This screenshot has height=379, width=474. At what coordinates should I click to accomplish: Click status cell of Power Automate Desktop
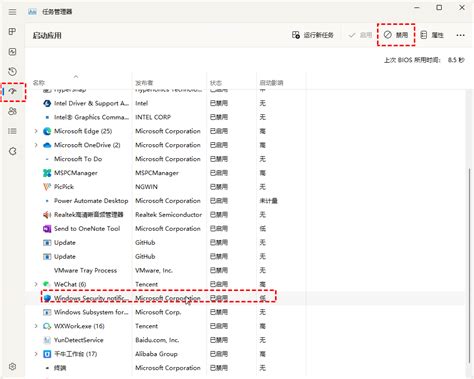click(x=219, y=201)
